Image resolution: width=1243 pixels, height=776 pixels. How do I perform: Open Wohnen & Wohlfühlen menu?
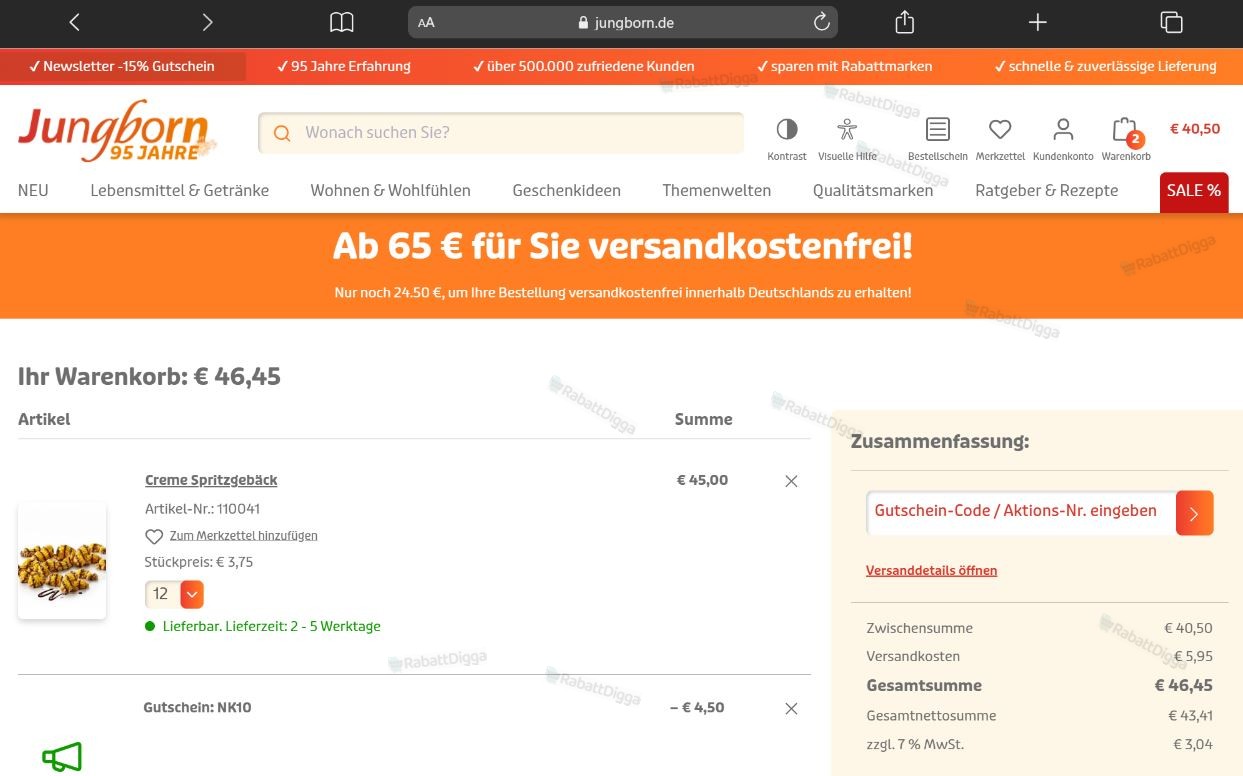pyautogui.click(x=390, y=190)
